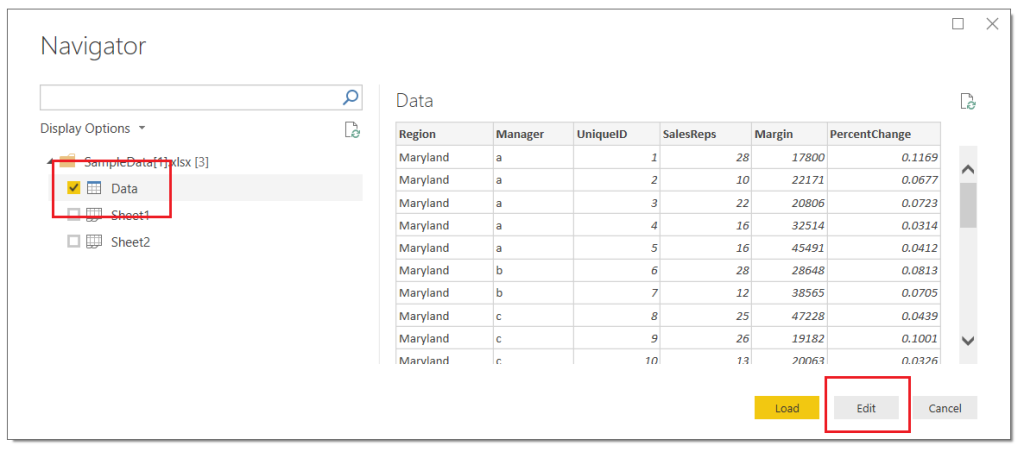Click the PercentChange cell 0.0723
The image size is (1024, 452).
884,202
